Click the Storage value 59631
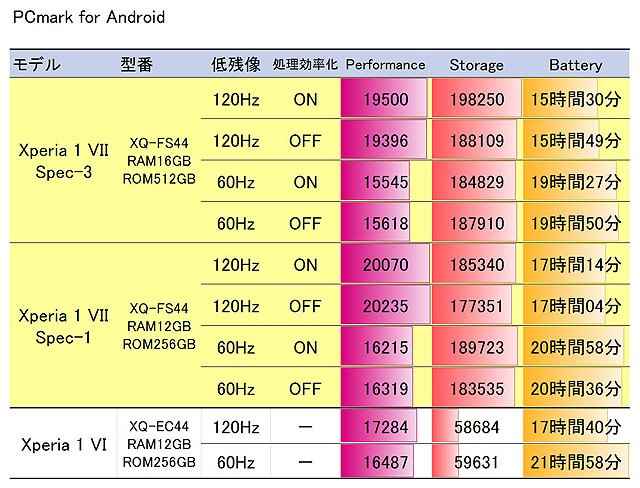Viewport: 640px width, 488px height. pos(477,463)
